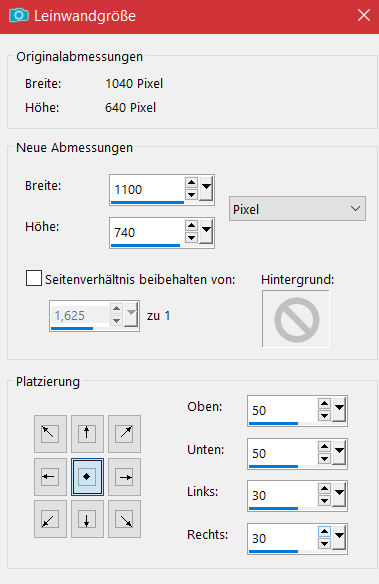Select bottom-left placement arrow
The height and width of the screenshot is (584, 379).
point(50,519)
